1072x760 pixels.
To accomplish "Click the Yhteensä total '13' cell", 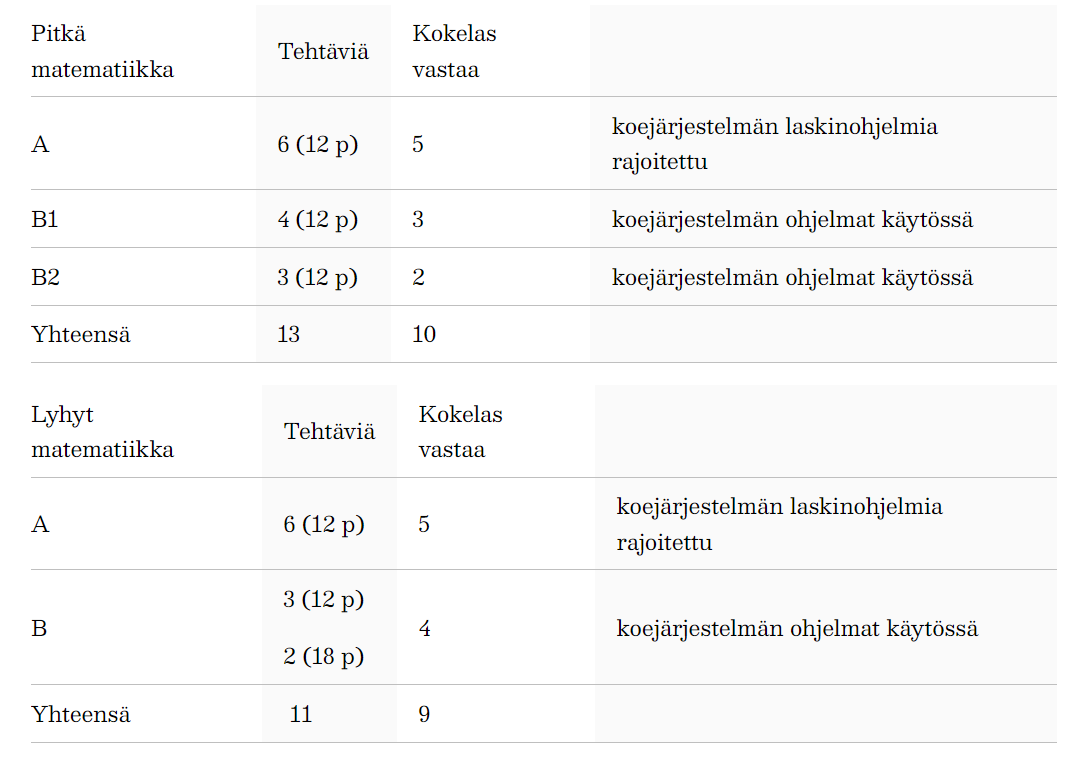I will coord(289,334).
